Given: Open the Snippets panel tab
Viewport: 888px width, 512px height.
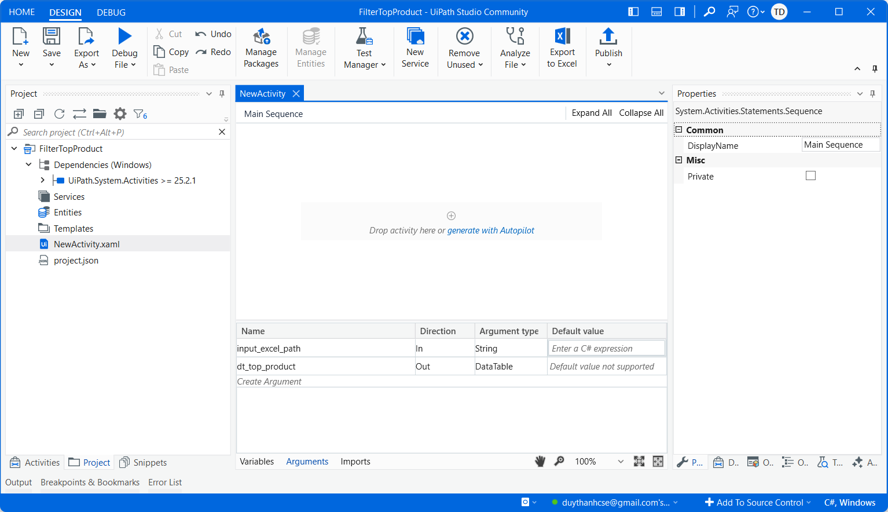Looking at the screenshot, I should (x=143, y=462).
